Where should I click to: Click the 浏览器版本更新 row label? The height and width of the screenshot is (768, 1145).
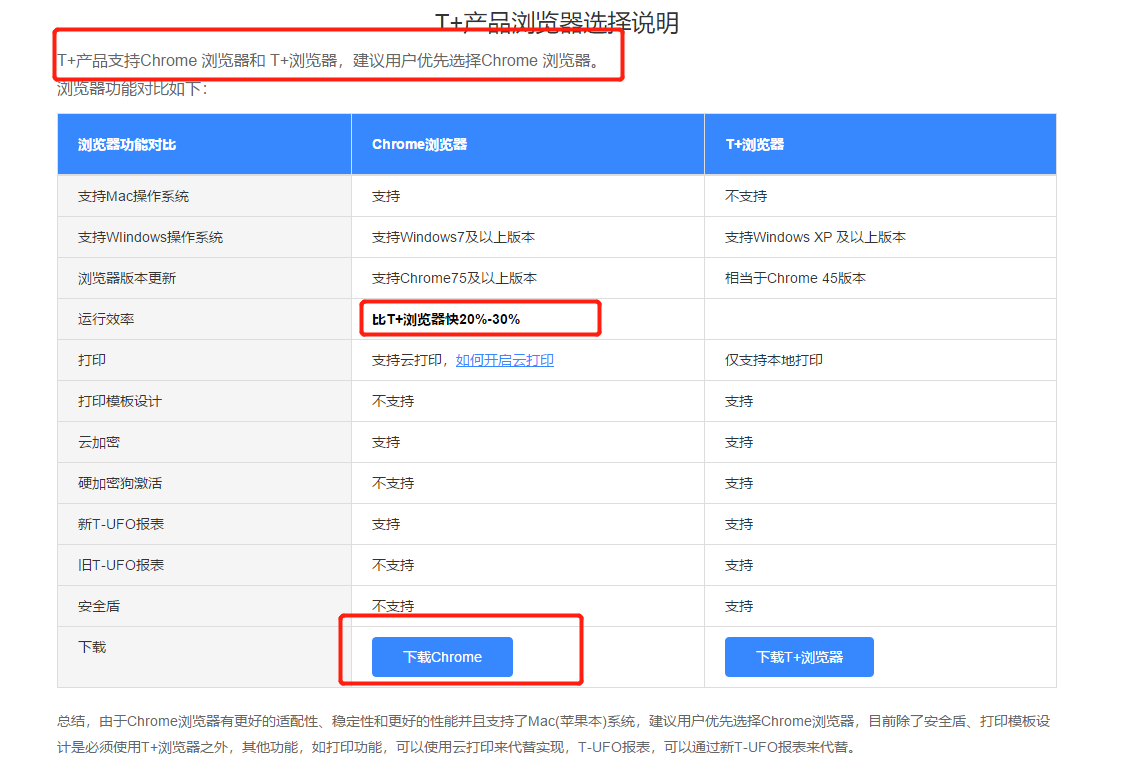click(127, 278)
